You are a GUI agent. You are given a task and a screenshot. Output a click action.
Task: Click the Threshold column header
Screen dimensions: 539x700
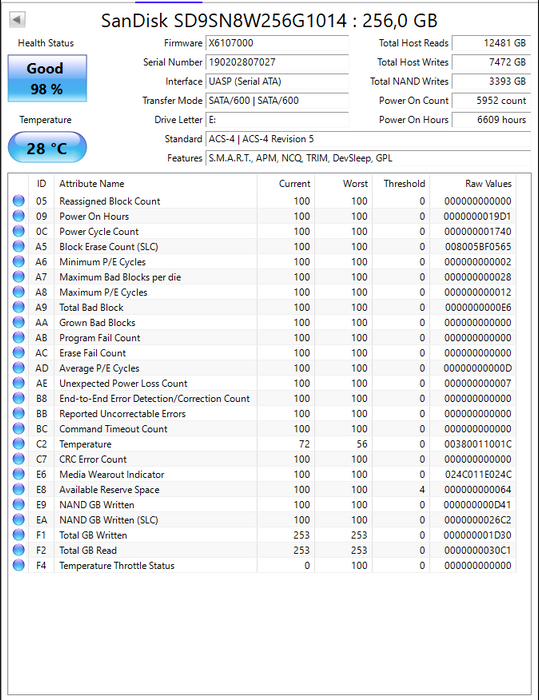click(x=401, y=183)
